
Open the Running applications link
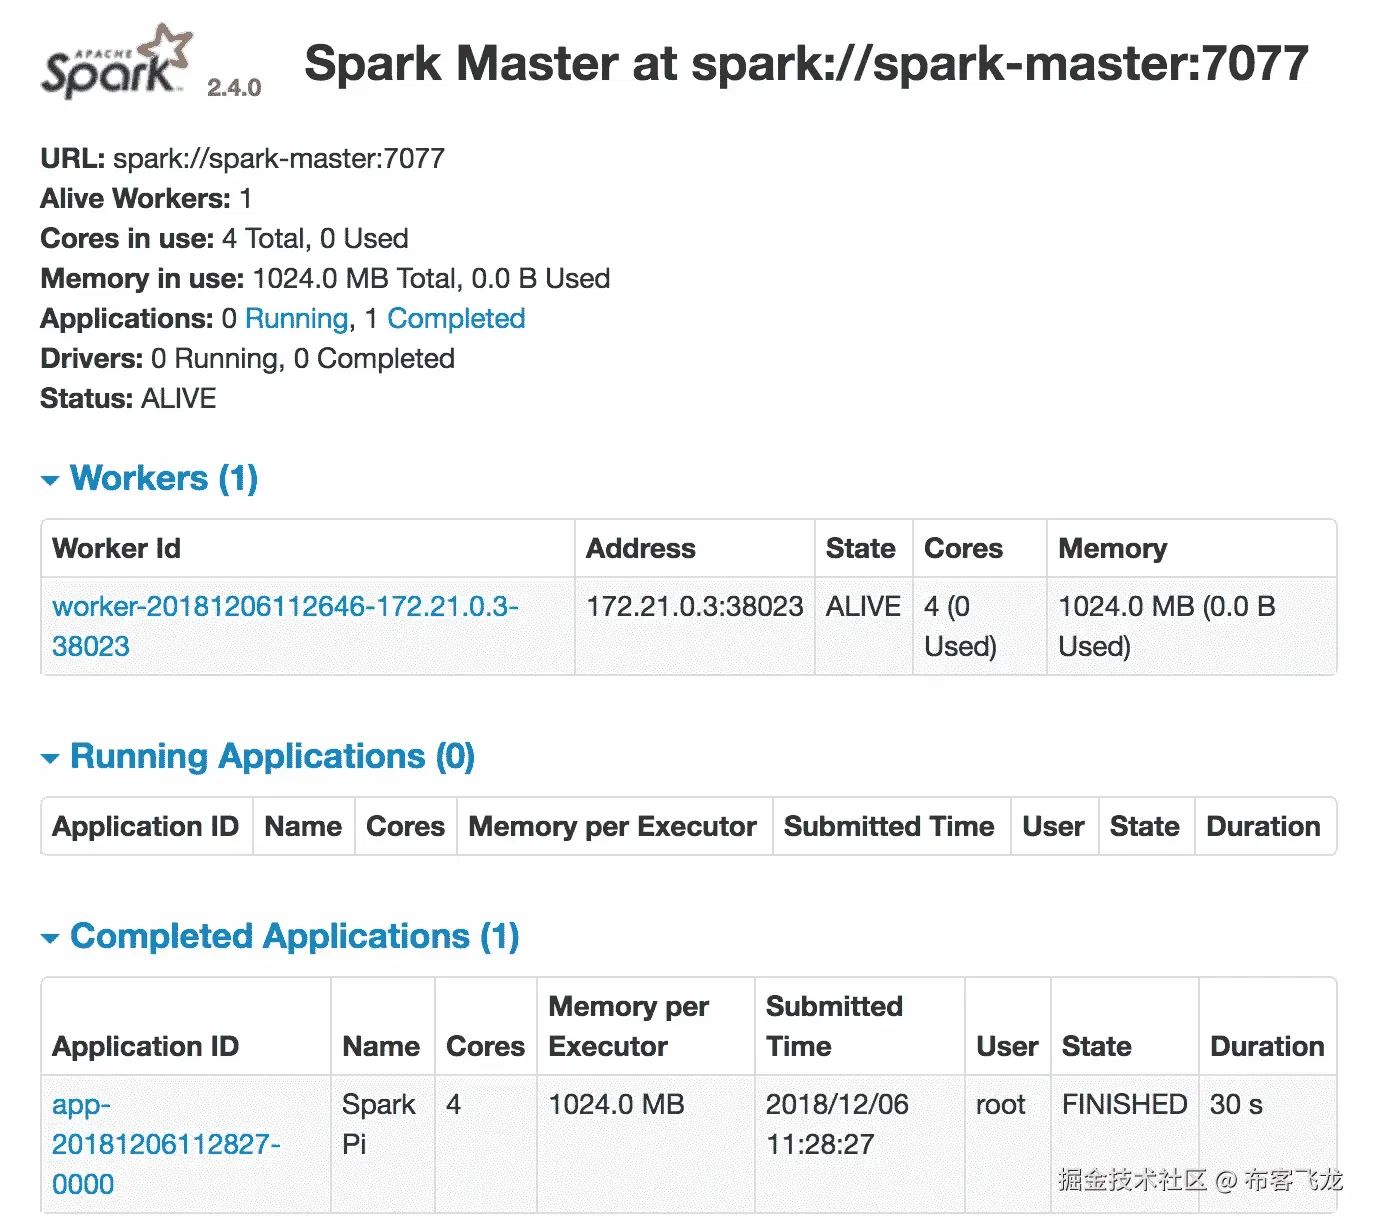coord(297,319)
